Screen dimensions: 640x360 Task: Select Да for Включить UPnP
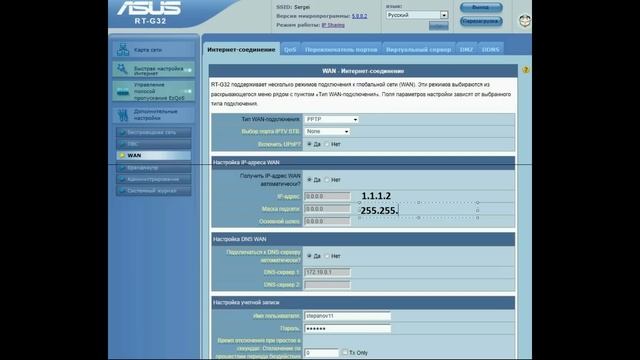pyautogui.click(x=309, y=144)
